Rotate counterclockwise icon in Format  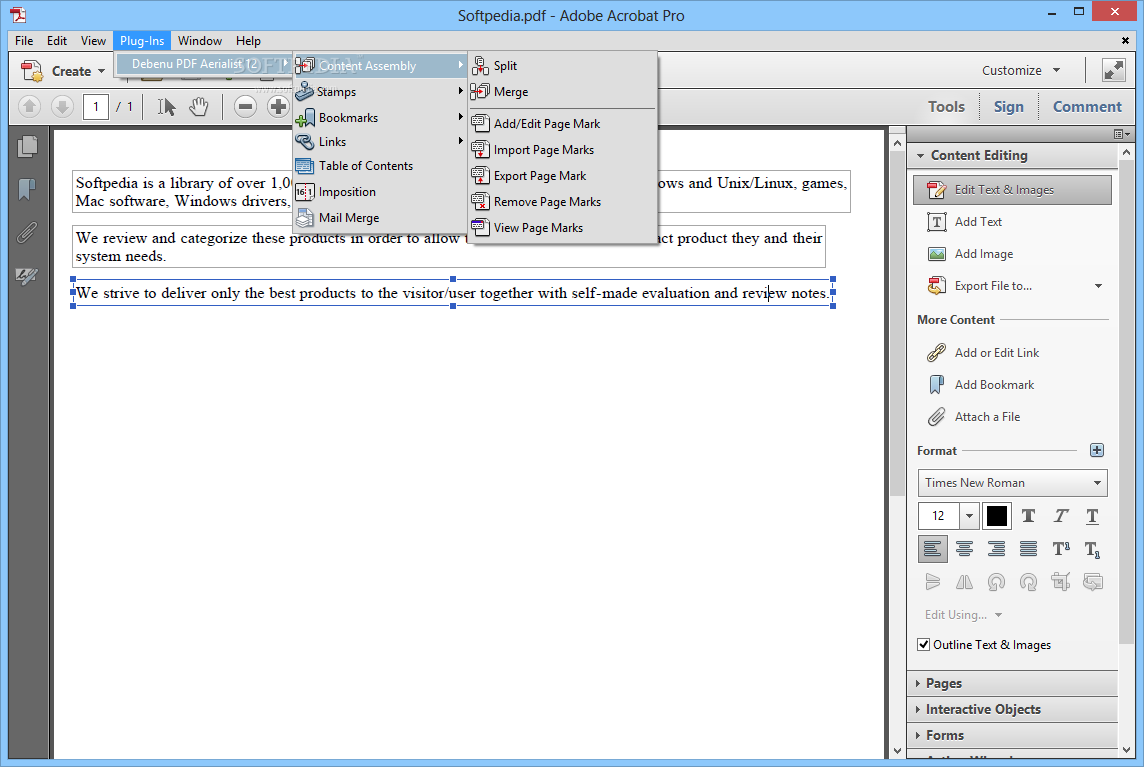coord(996,582)
